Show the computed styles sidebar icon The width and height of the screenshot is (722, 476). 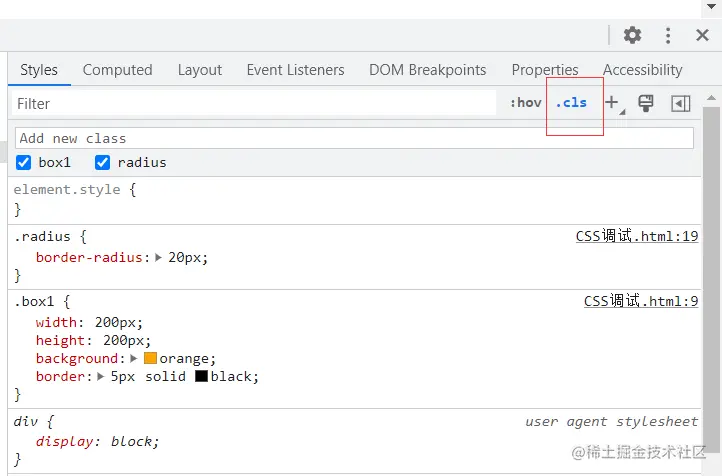(x=681, y=103)
